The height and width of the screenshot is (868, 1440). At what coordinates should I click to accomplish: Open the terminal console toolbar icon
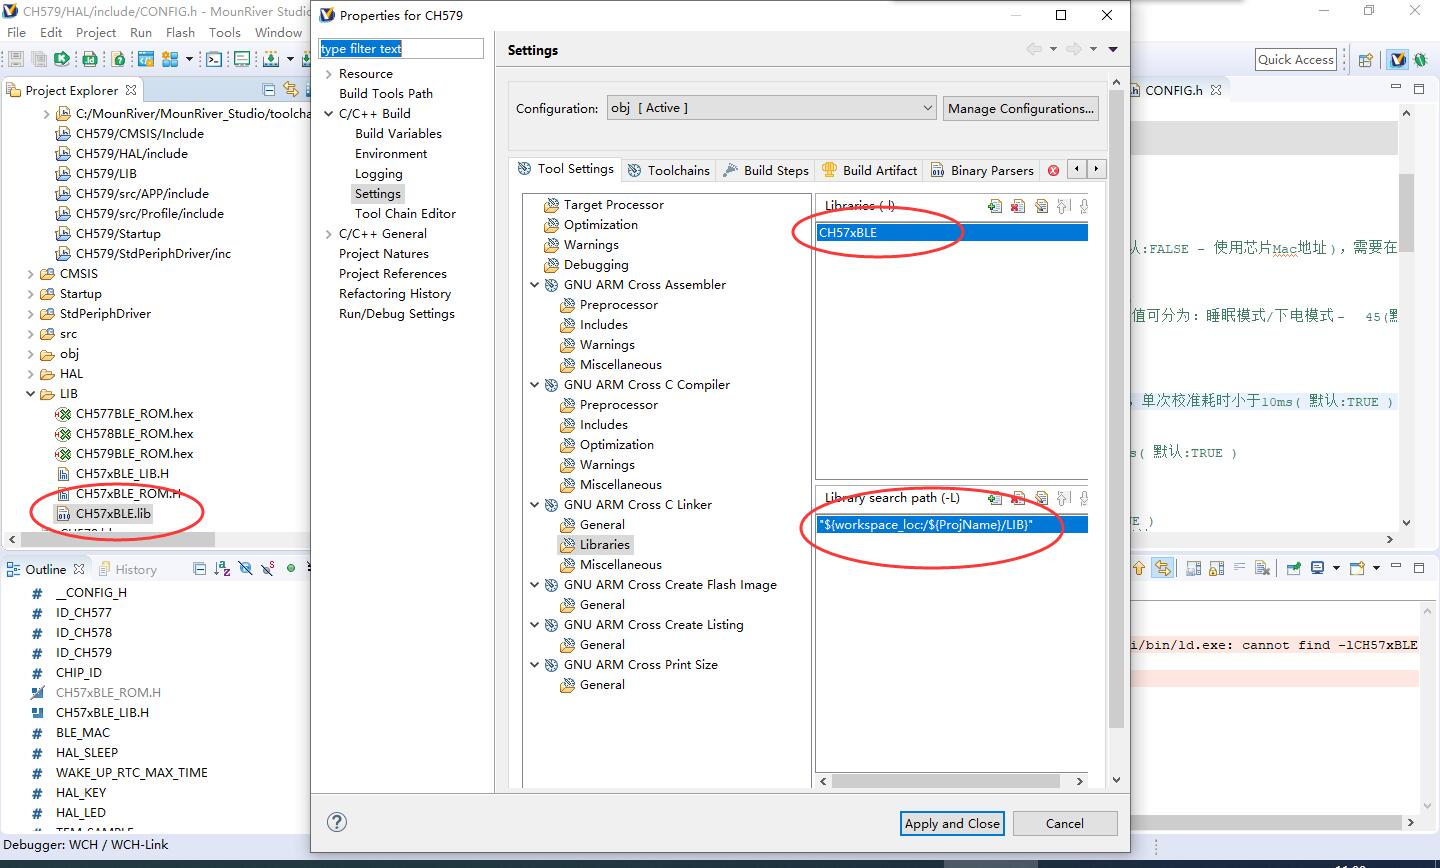tap(214, 59)
